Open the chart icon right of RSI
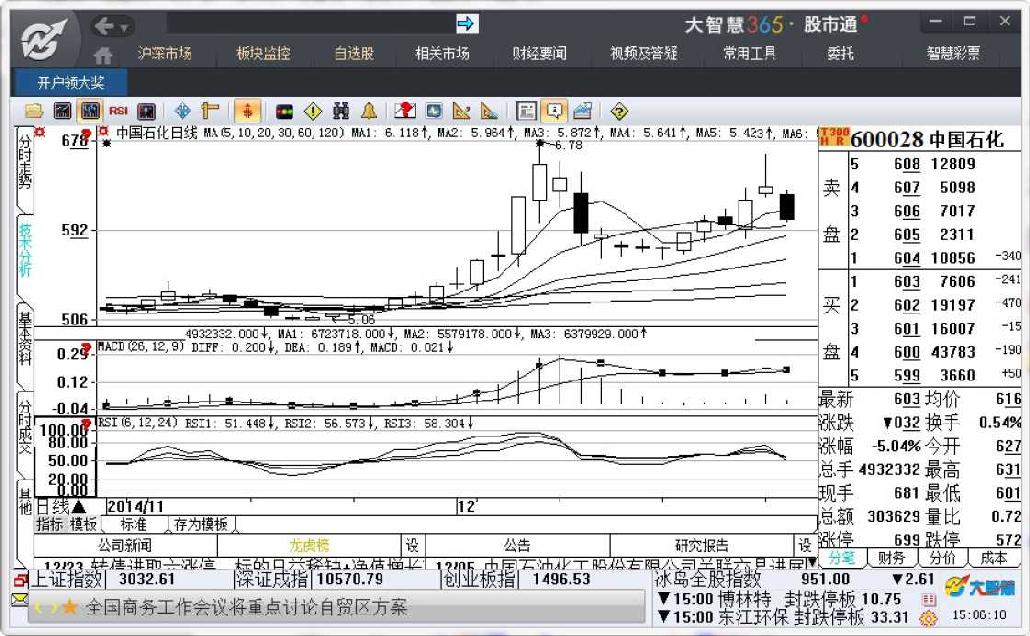This screenshot has width=1030, height=636. coord(146,111)
